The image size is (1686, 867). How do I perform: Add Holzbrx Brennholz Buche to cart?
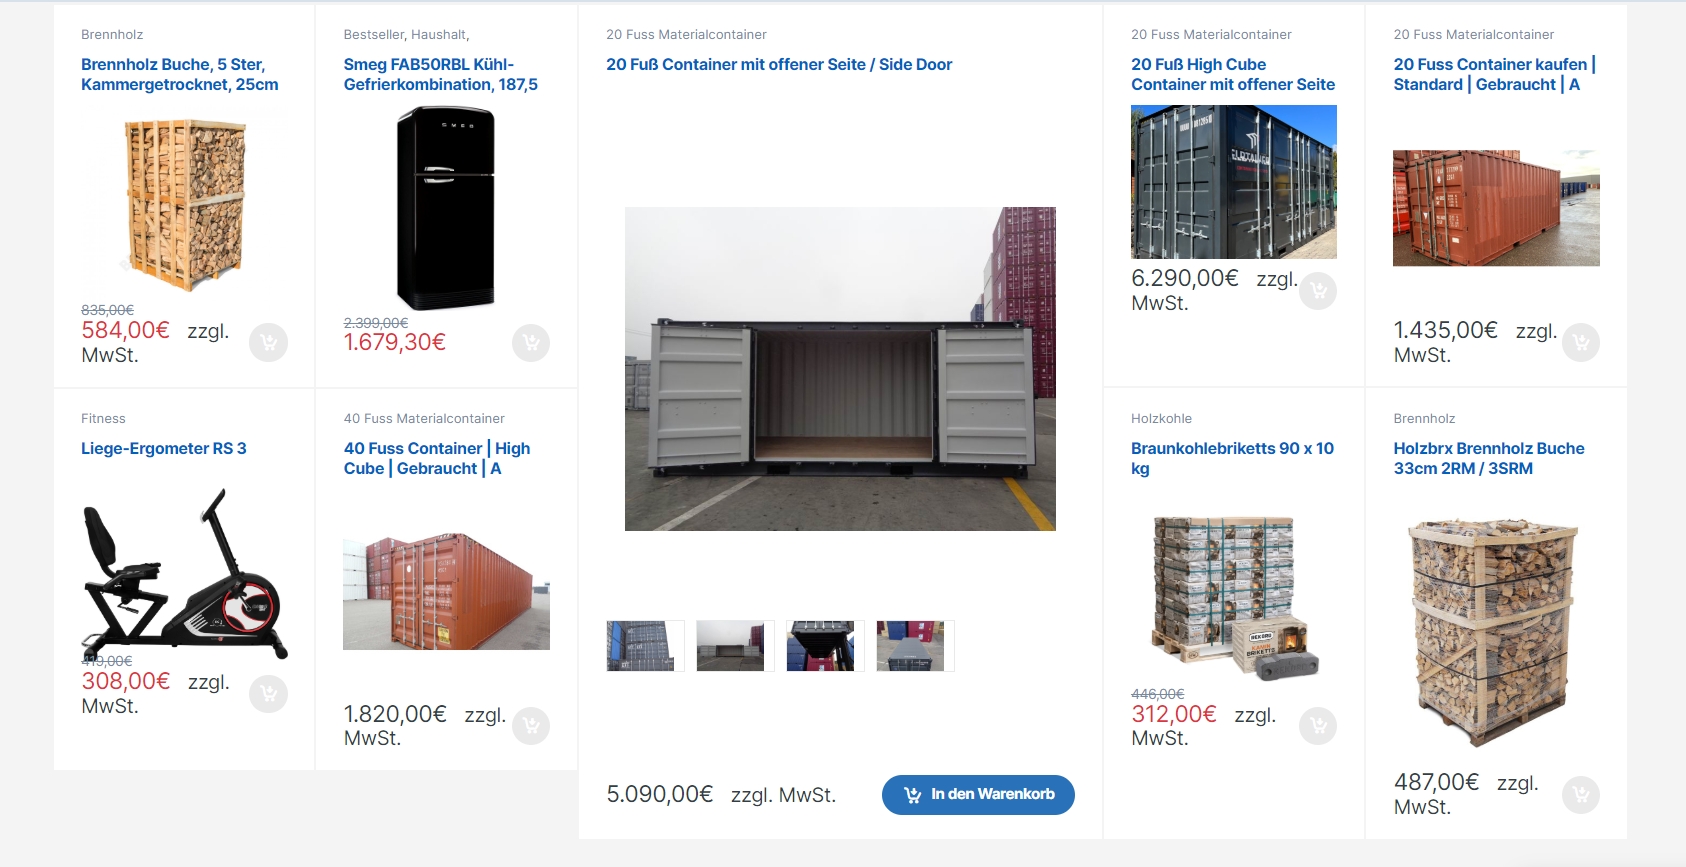(x=1581, y=795)
